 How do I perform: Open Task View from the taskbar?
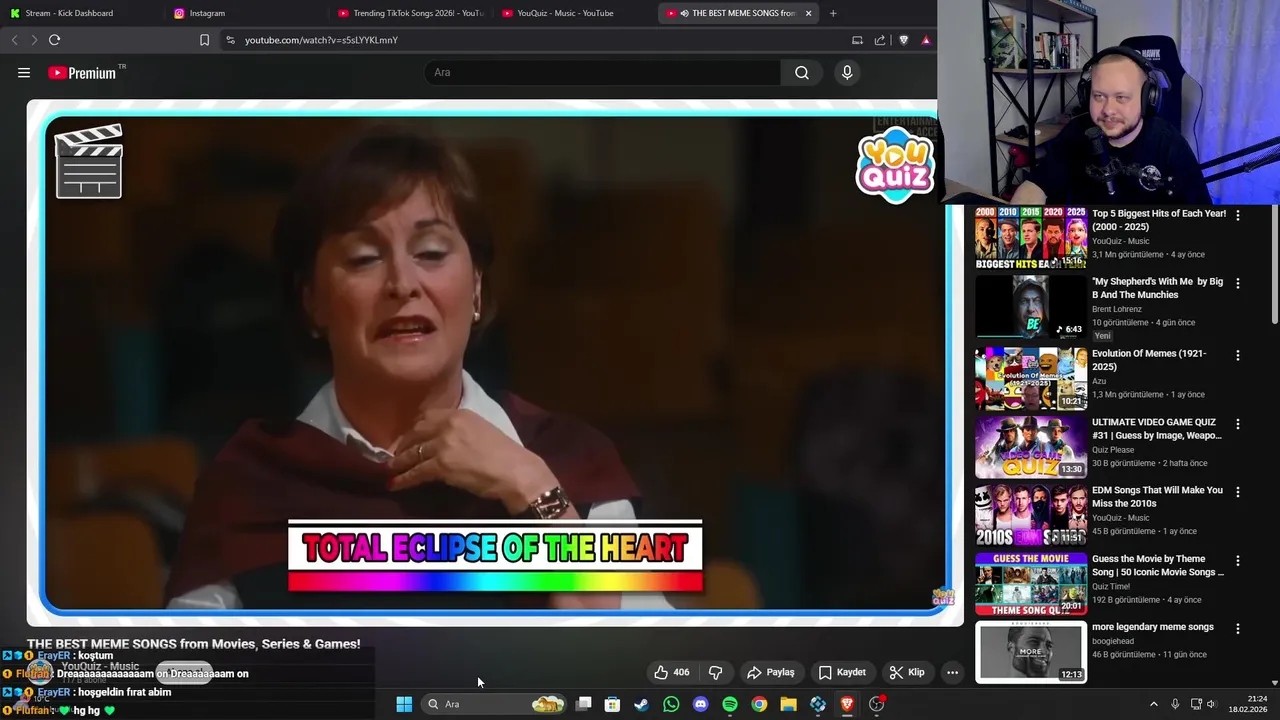click(583, 704)
